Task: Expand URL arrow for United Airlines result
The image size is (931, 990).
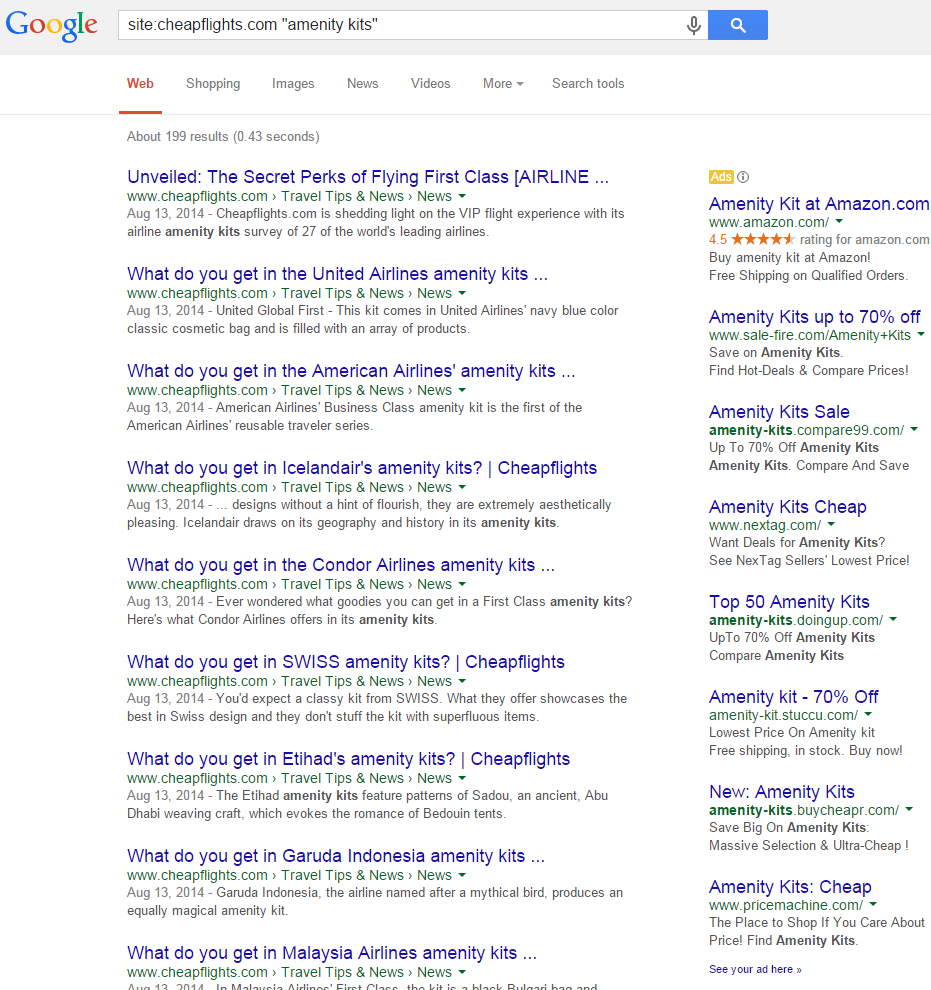Action: pos(462,294)
